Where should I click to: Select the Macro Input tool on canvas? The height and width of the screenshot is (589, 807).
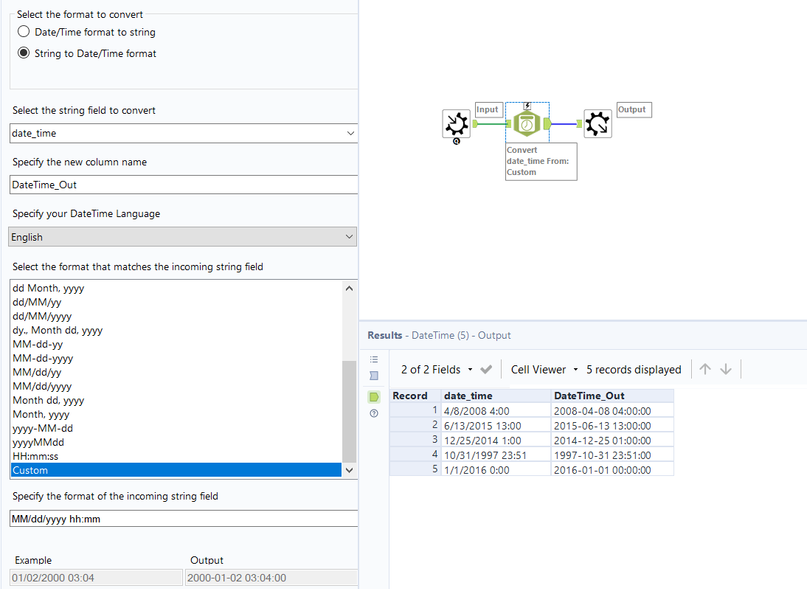(457, 124)
